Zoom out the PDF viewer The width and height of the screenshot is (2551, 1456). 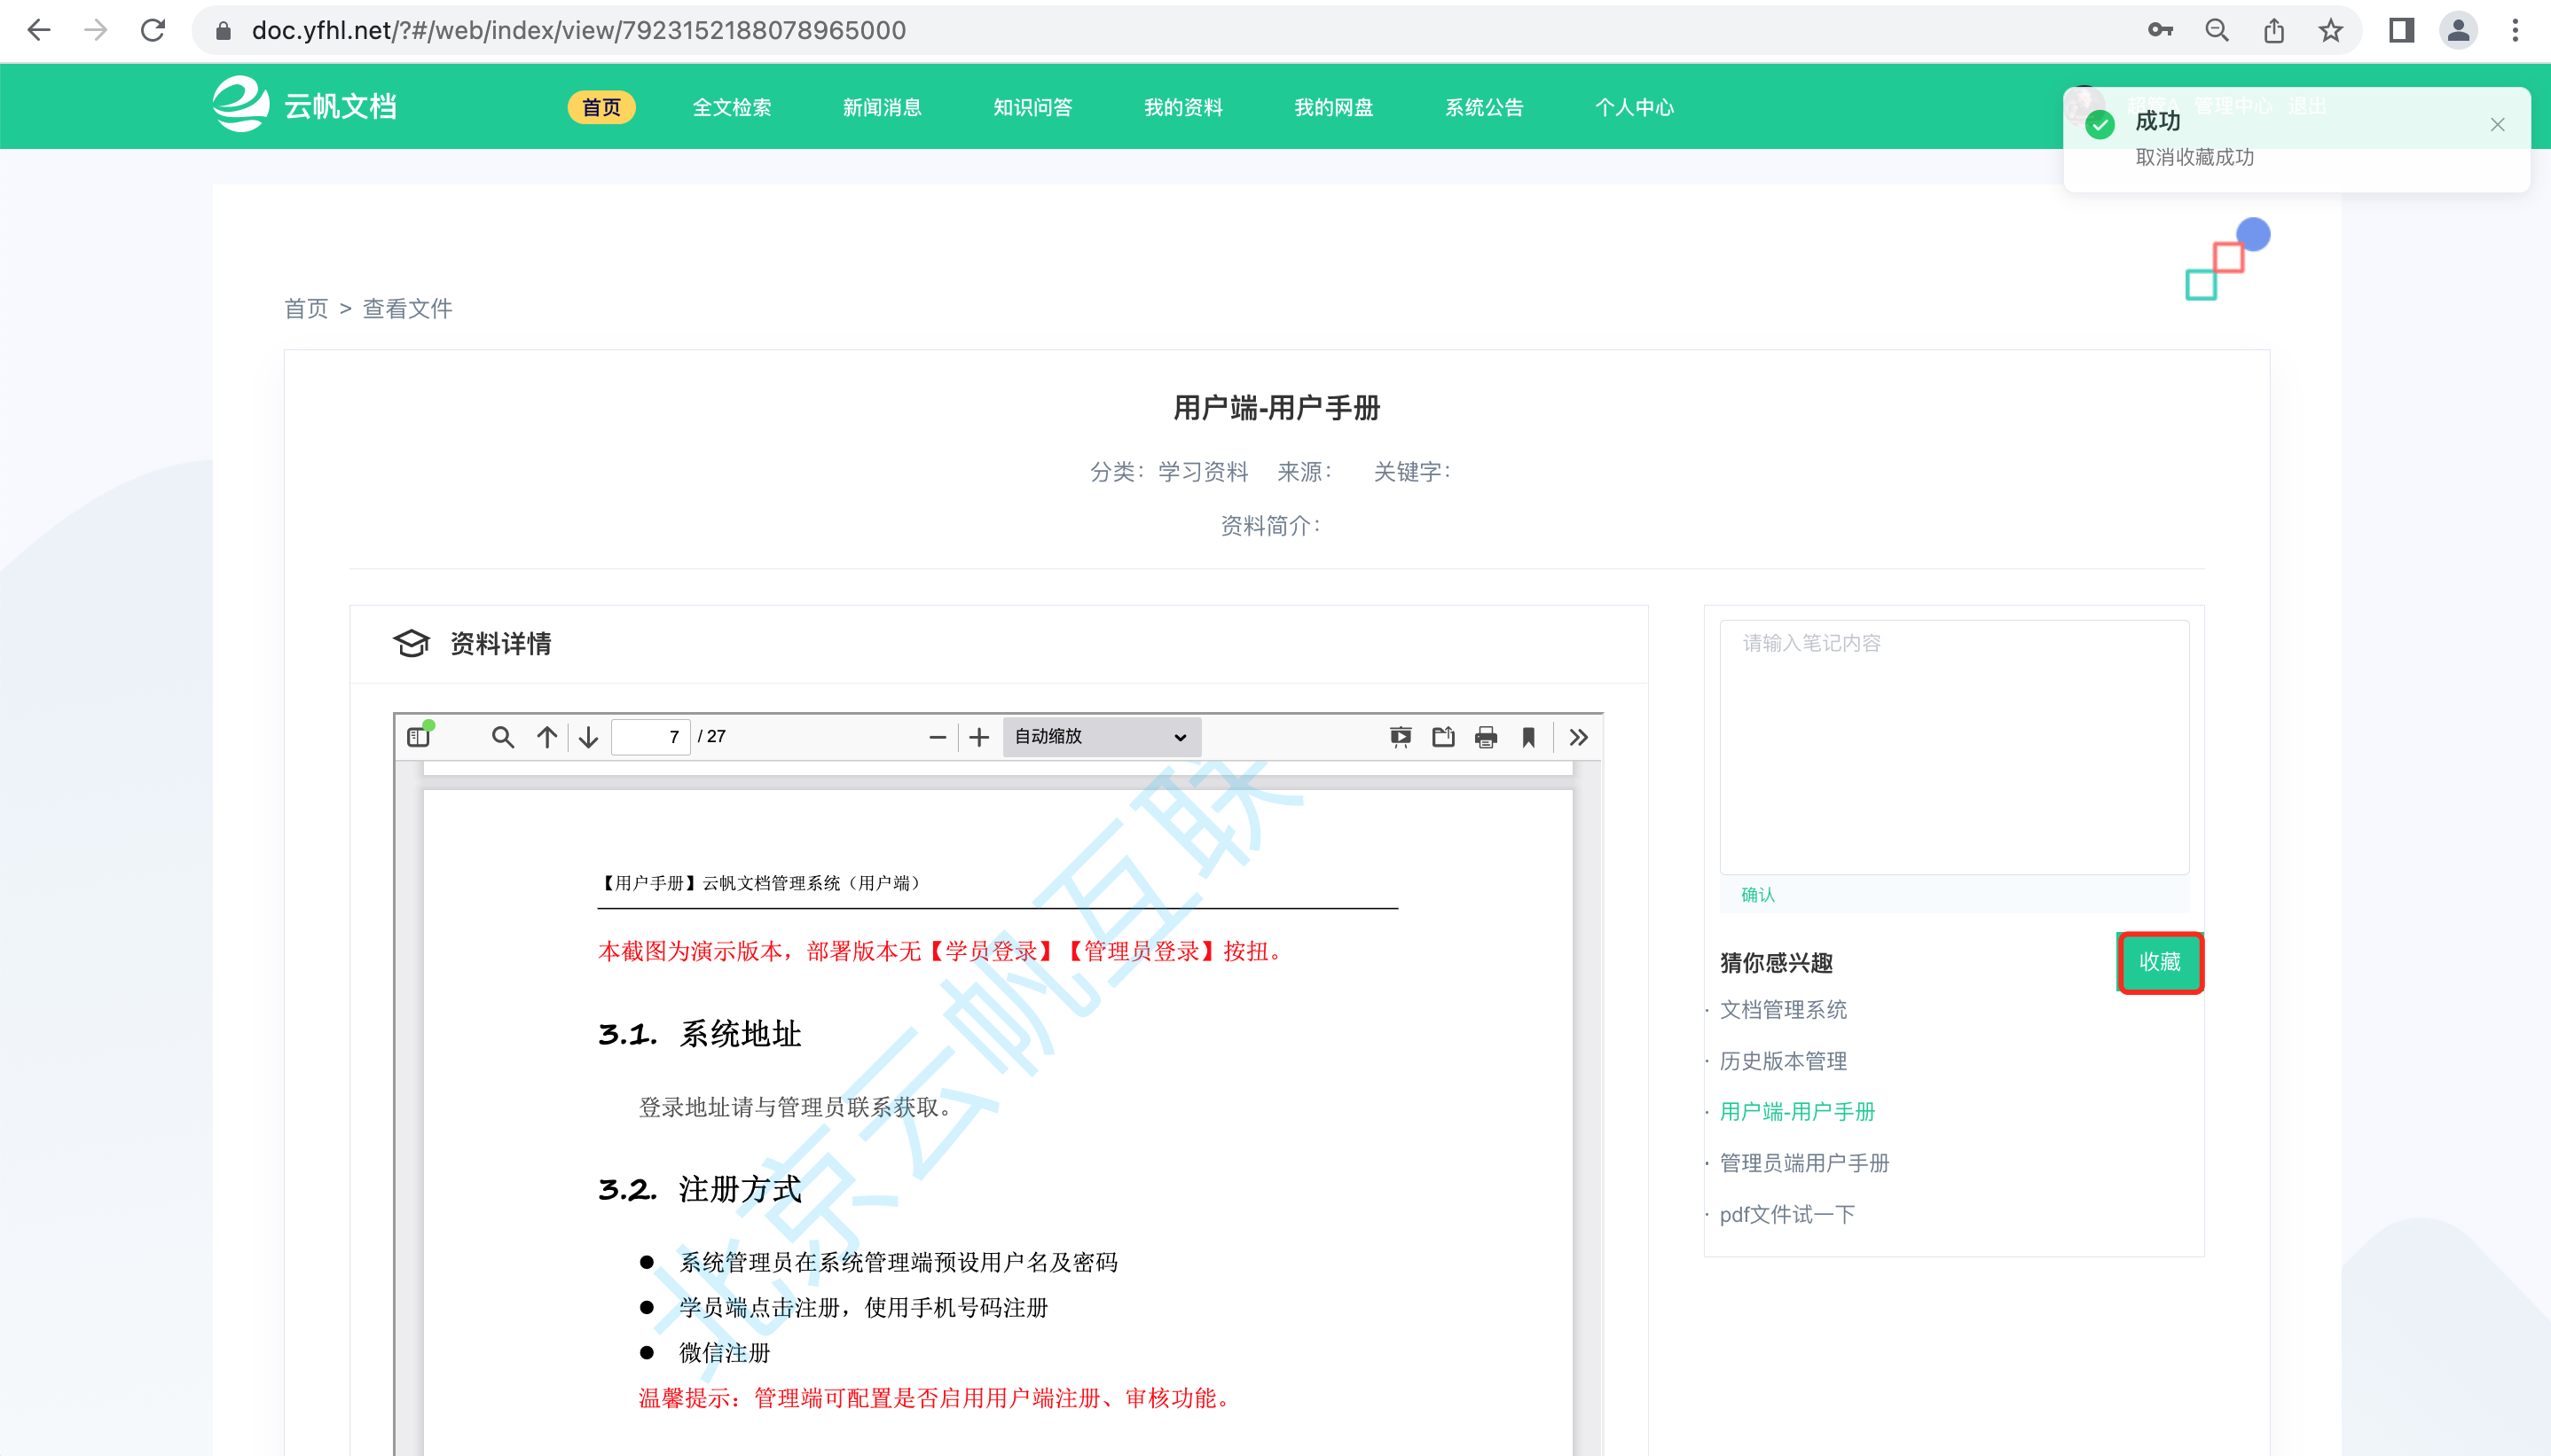tap(937, 737)
